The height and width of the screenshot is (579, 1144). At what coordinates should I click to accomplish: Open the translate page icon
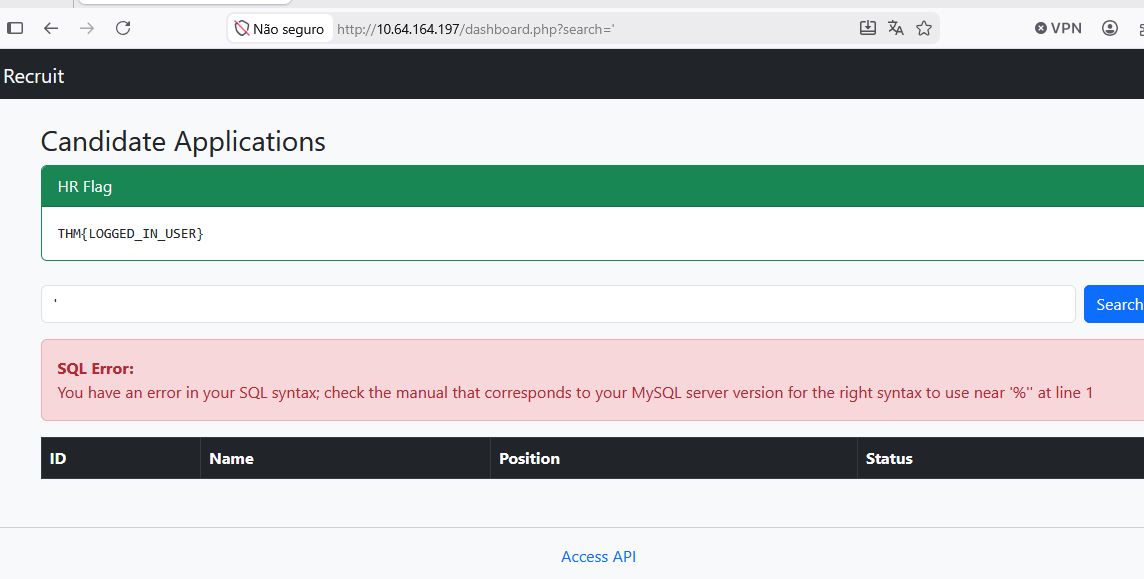[x=896, y=28]
